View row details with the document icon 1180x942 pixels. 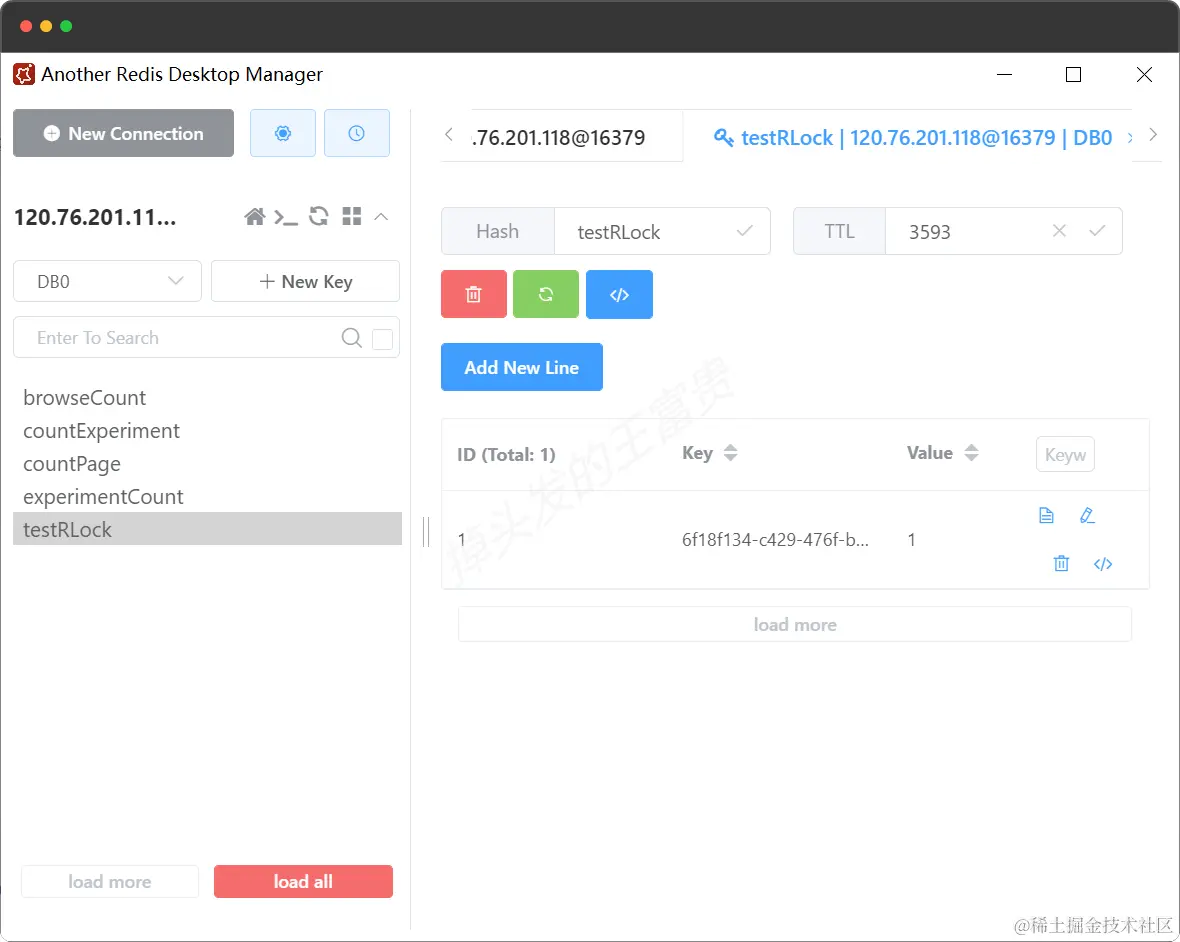pyautogui.click(x=1046, y=515)
